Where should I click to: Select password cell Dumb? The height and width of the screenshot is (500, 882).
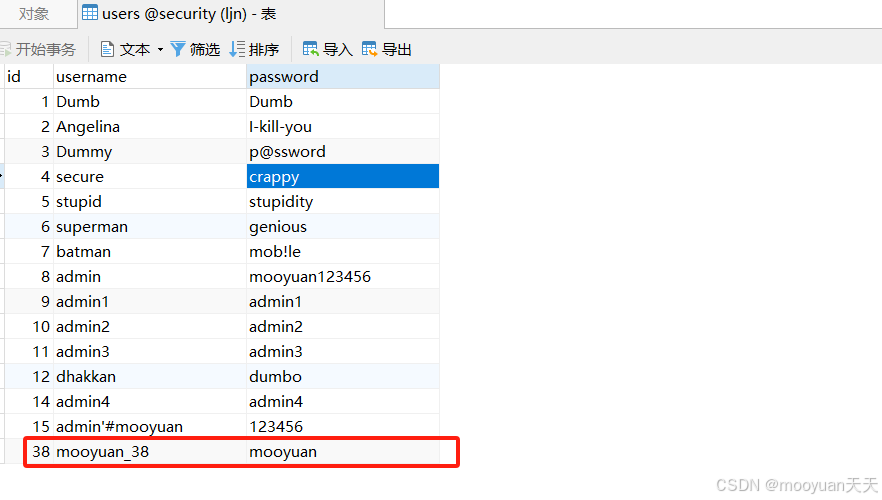point(343,102)
